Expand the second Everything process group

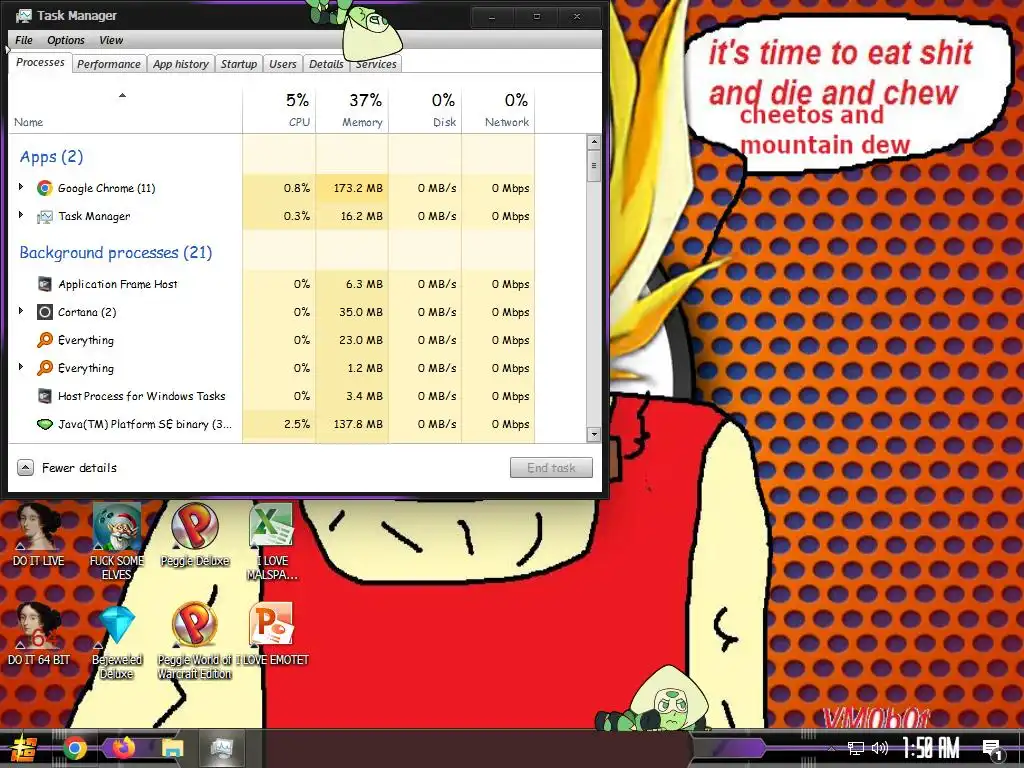(x=21, y=367)
